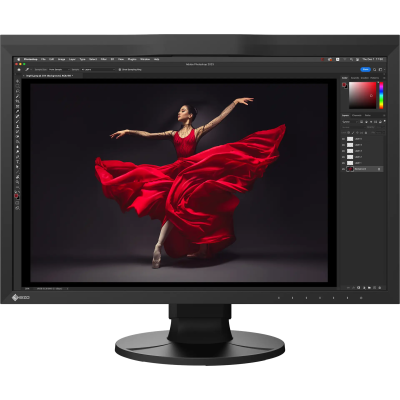This screenshot has width=400, height=400.
Task: Select the Horizontal Type tool
Action: coord(18,162)
